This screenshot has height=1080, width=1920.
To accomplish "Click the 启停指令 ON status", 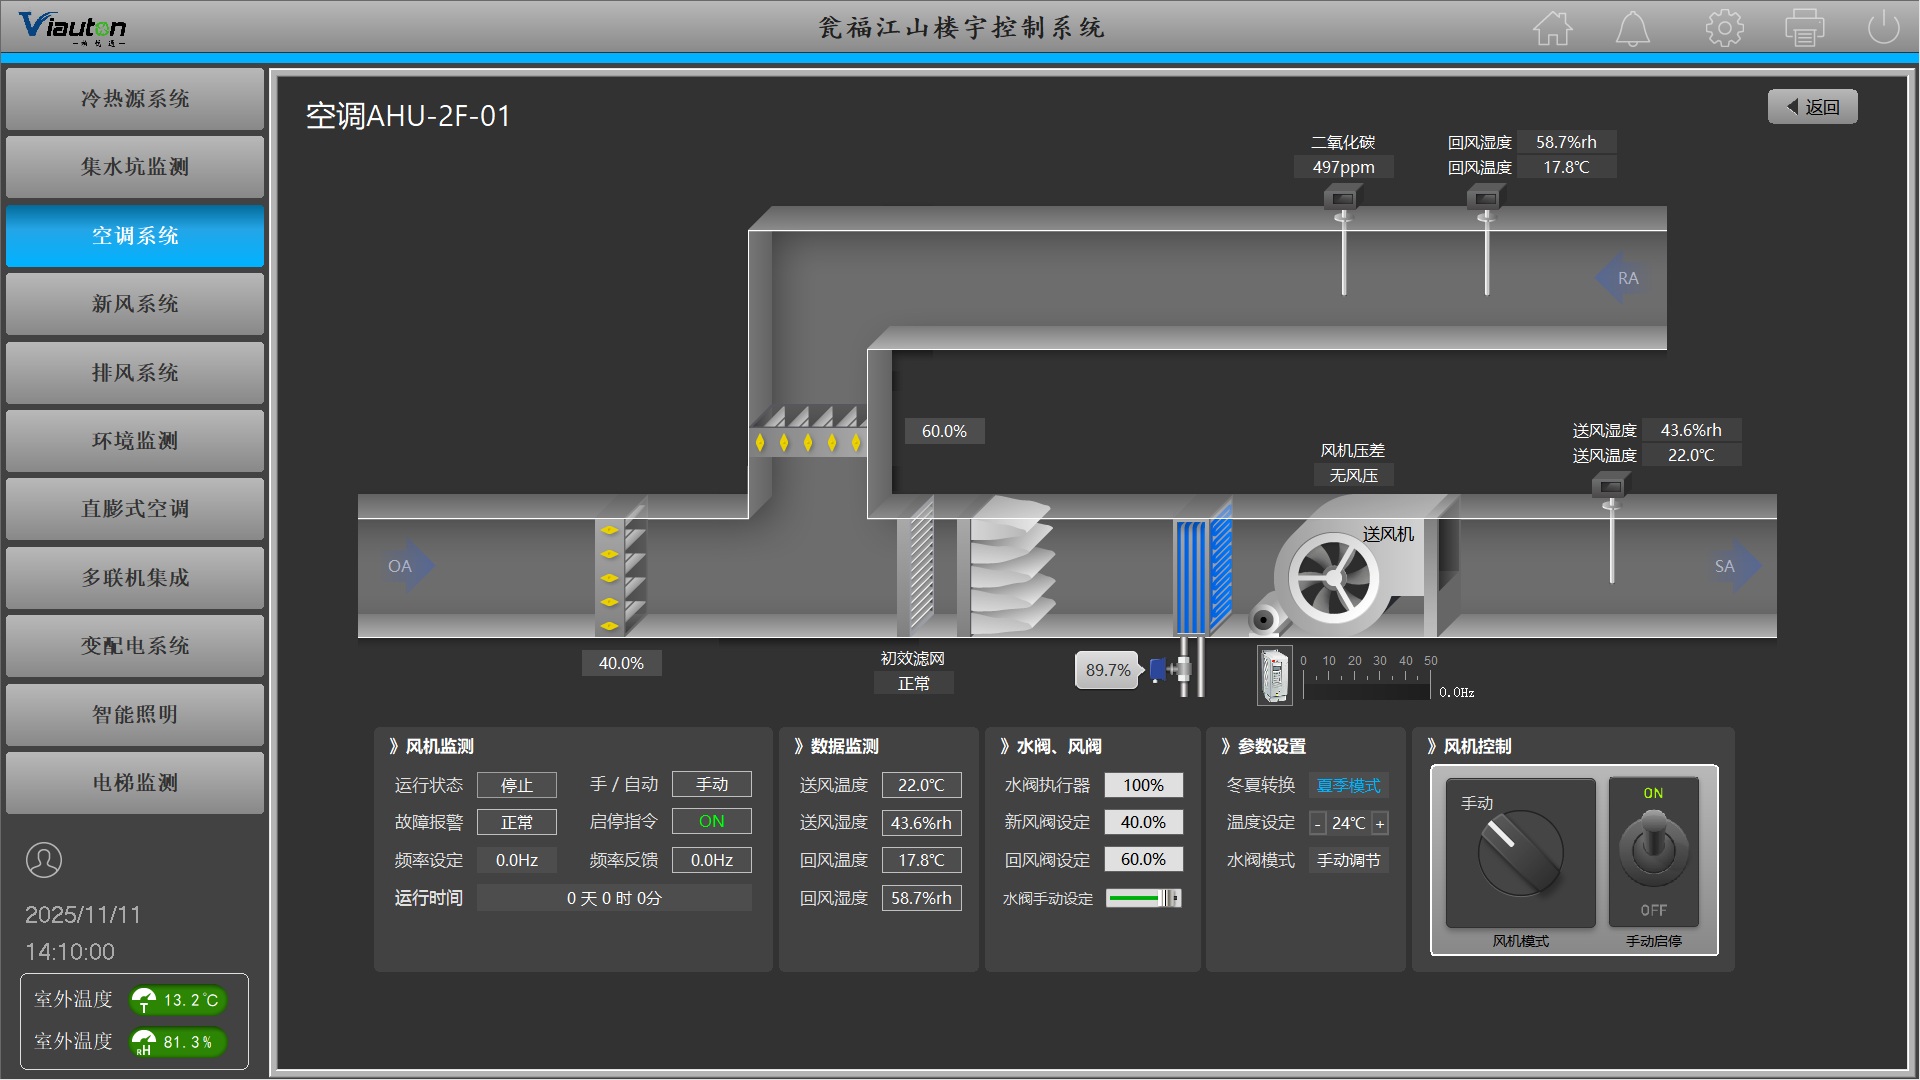I will 711,821.
